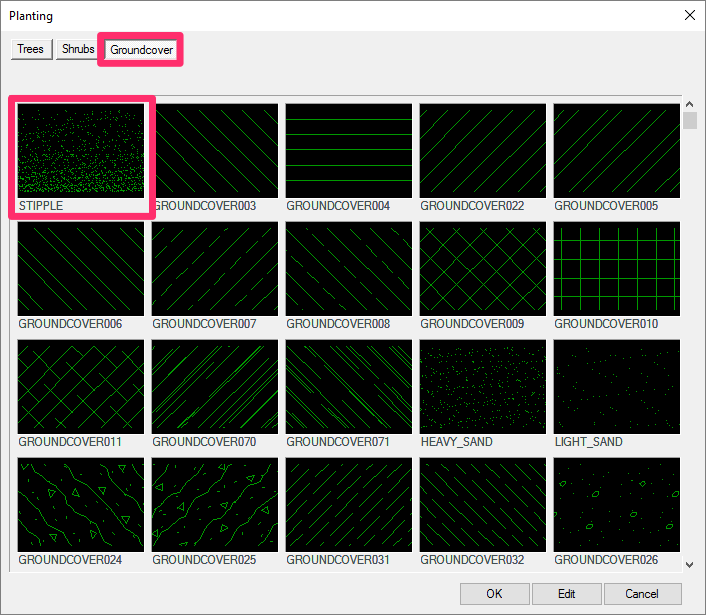Viewport: 706px width, 615px height.
Task: Click the Edit button
Action: point(566,594)
